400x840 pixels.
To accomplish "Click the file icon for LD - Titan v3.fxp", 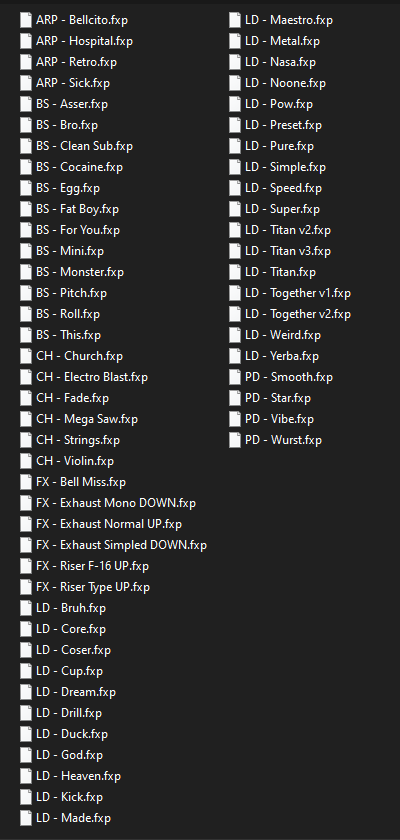I will [235, 251].
